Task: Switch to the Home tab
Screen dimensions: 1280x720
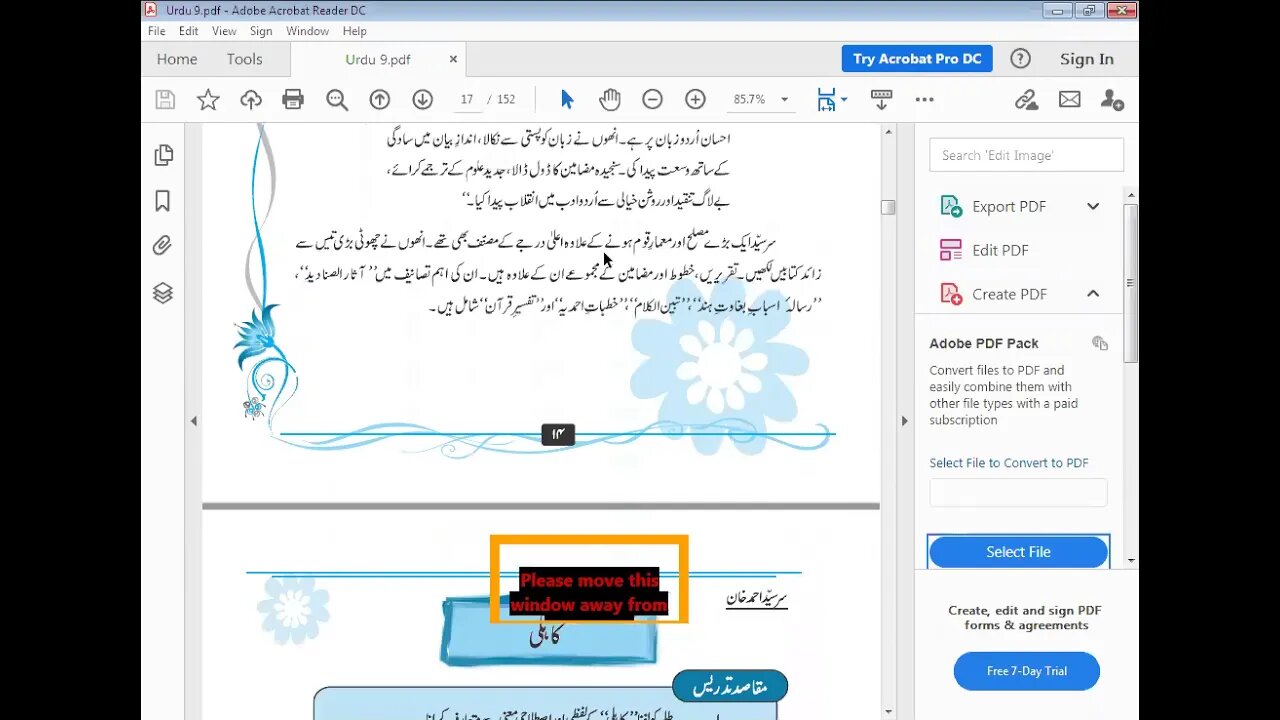Action: click(x=177, y=59)
